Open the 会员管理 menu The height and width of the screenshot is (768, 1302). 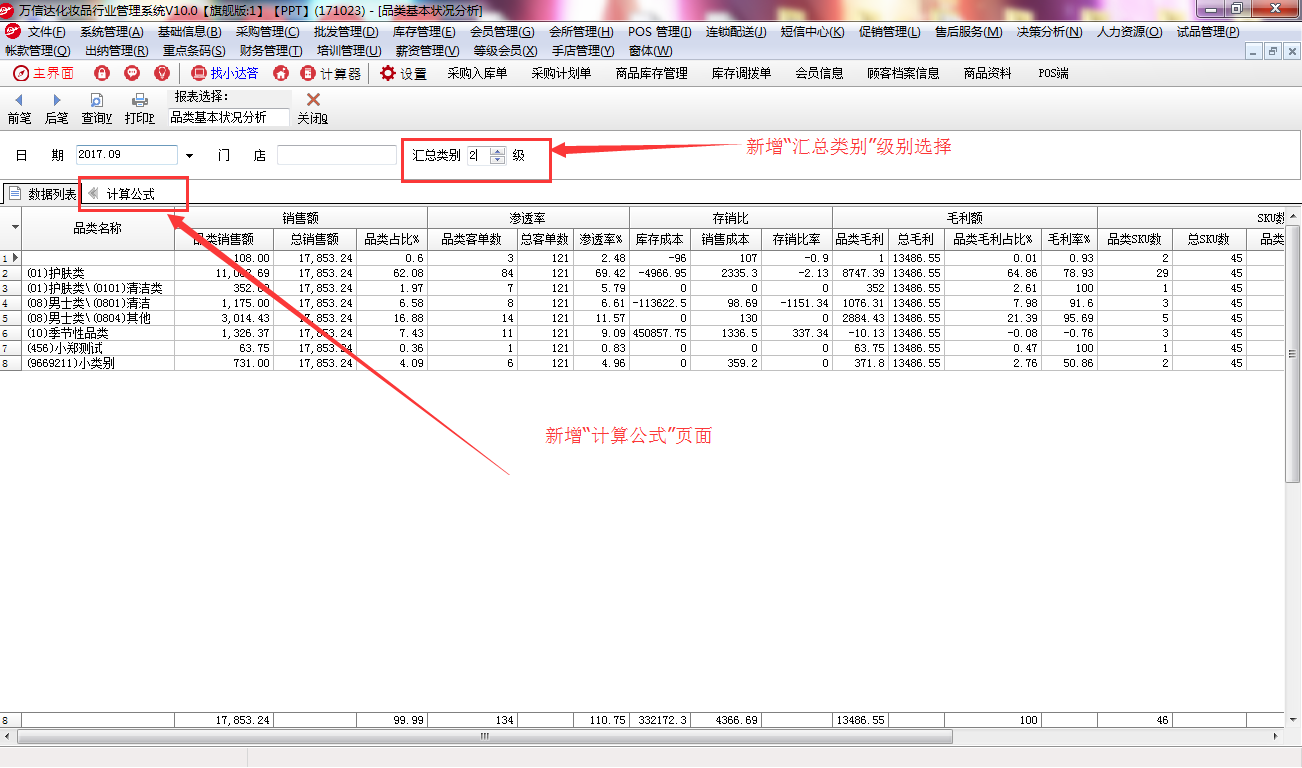502,32
